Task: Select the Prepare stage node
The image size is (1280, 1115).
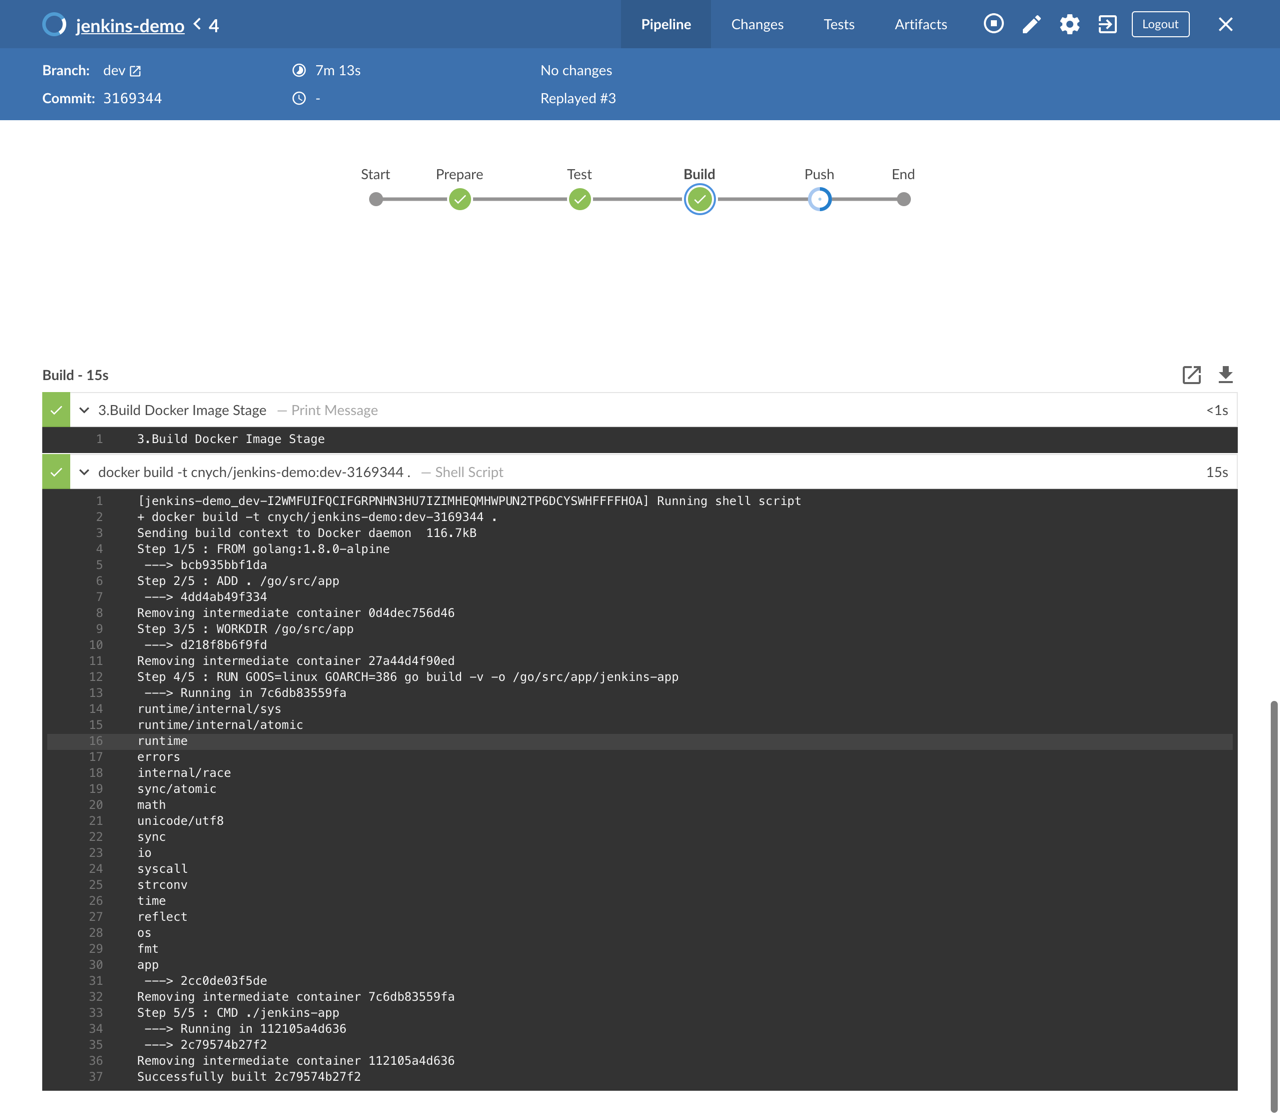Action: [x=460, y=199]
